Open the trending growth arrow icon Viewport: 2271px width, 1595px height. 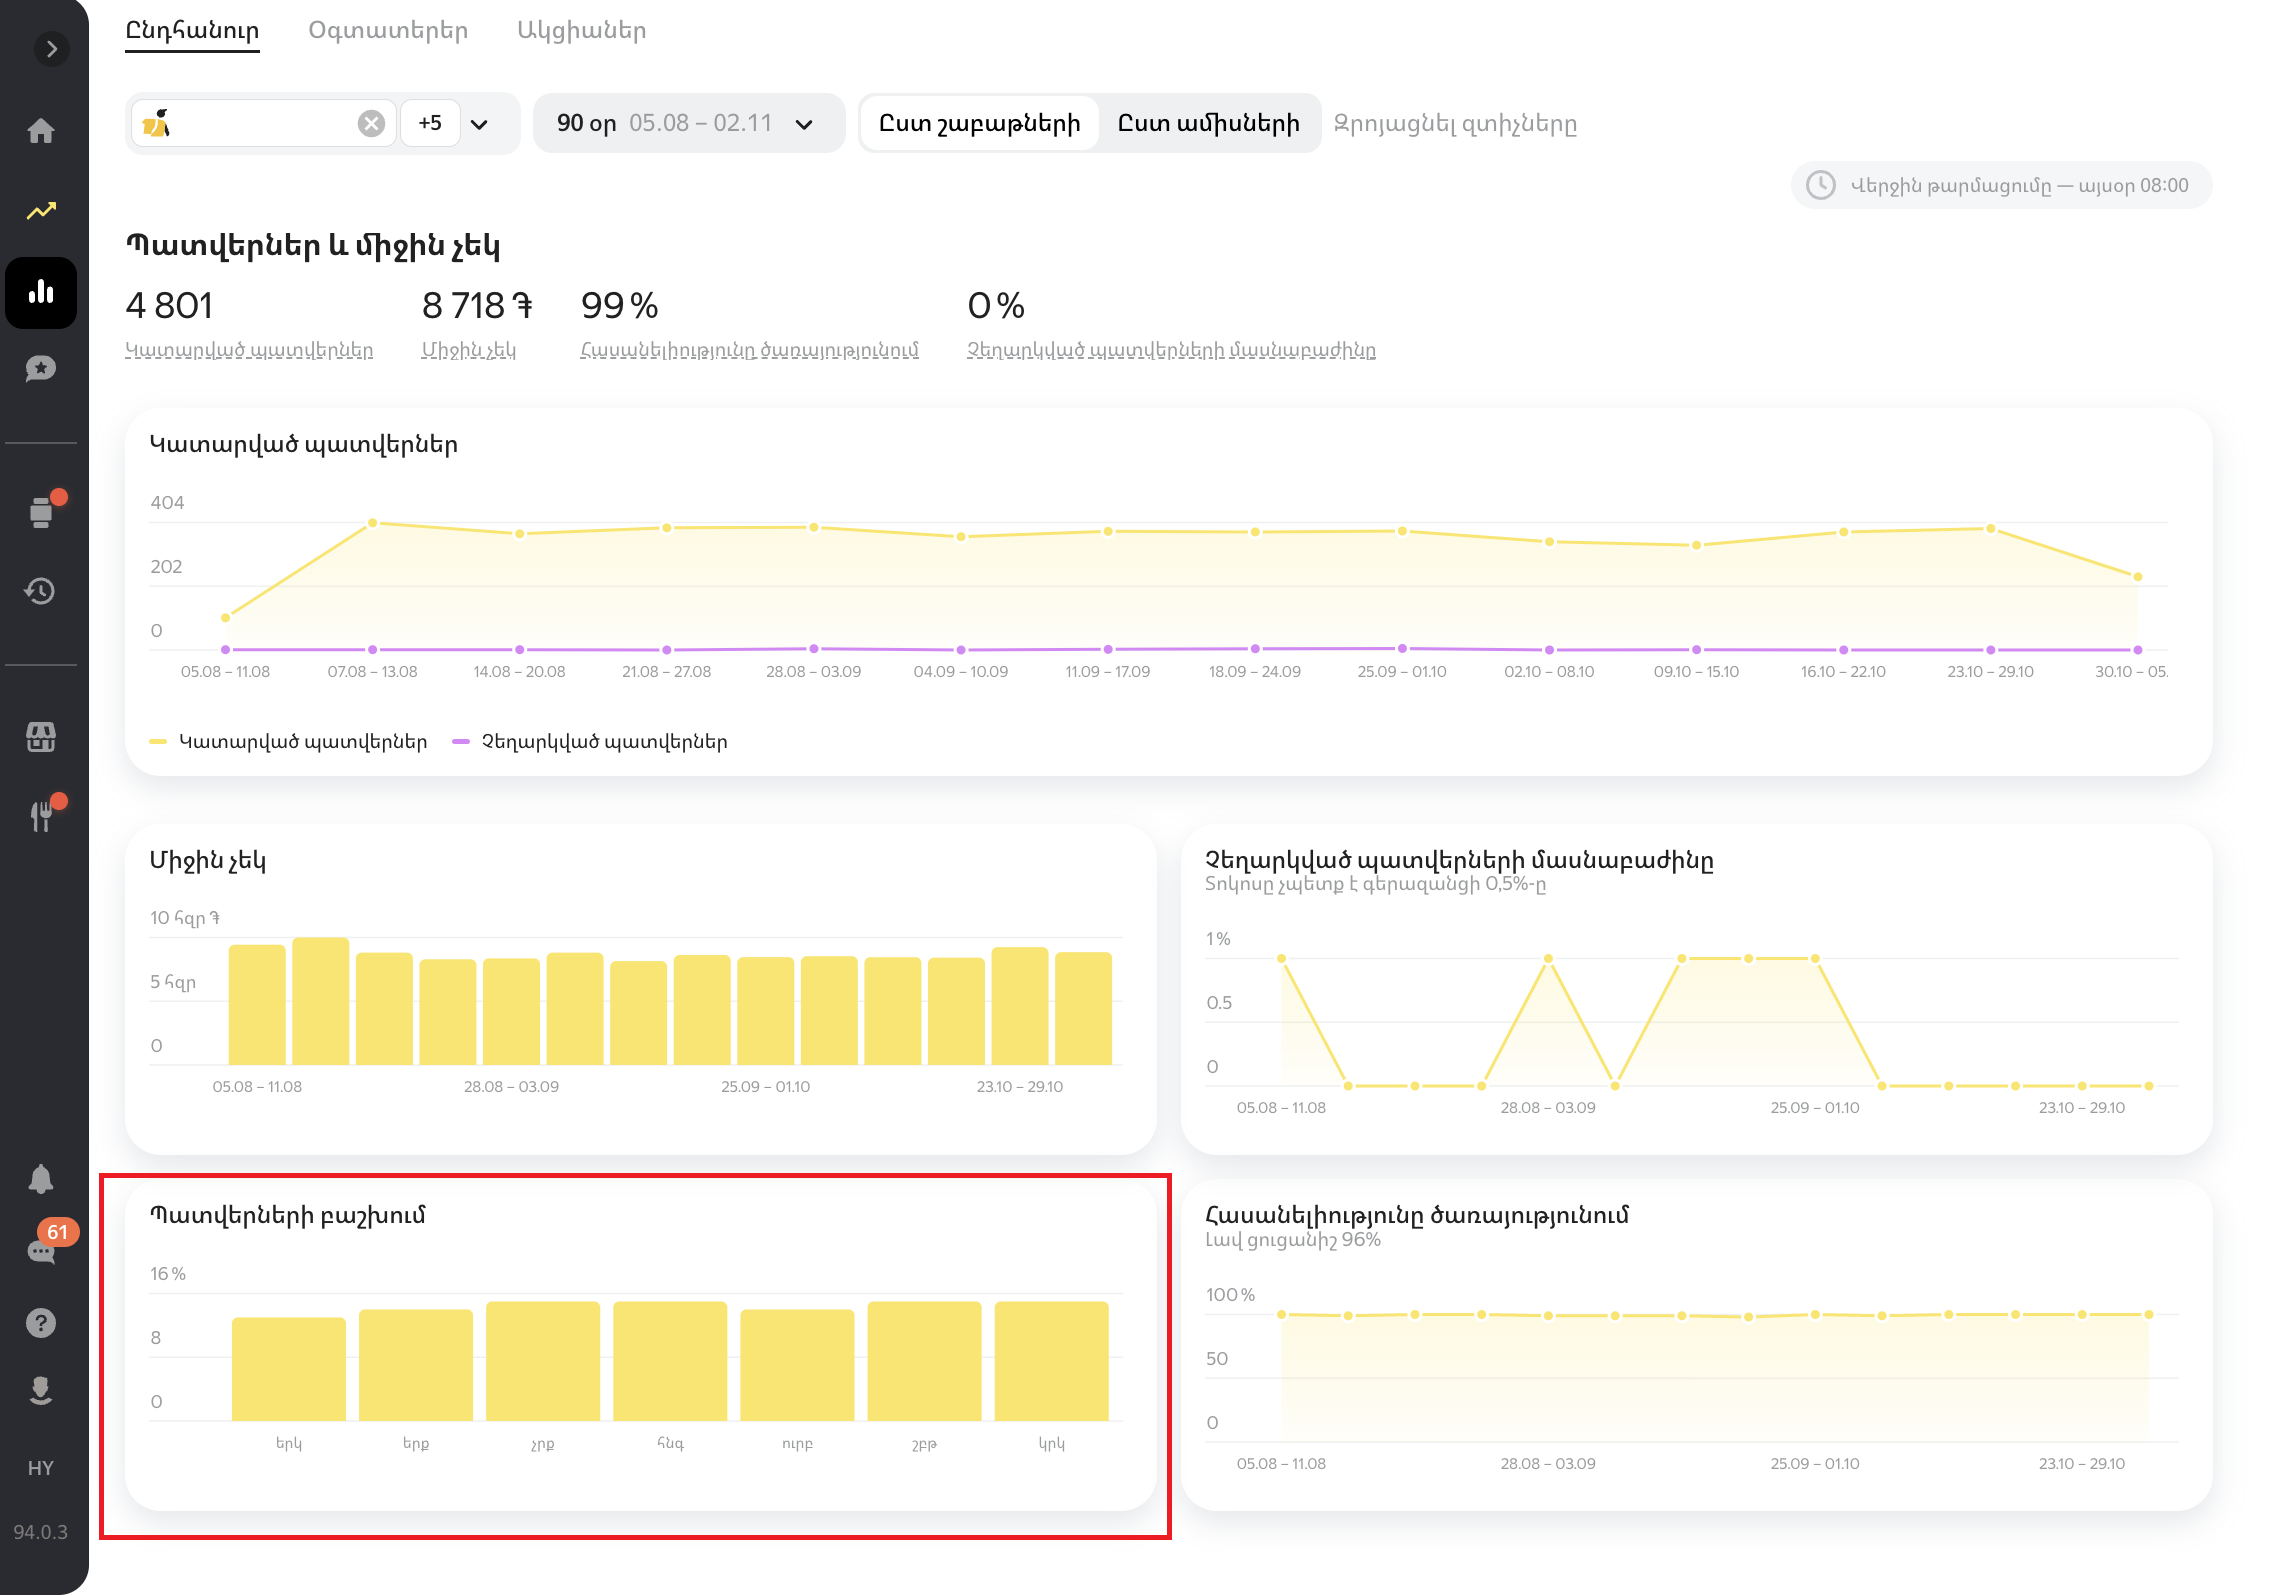coord(41,211)
